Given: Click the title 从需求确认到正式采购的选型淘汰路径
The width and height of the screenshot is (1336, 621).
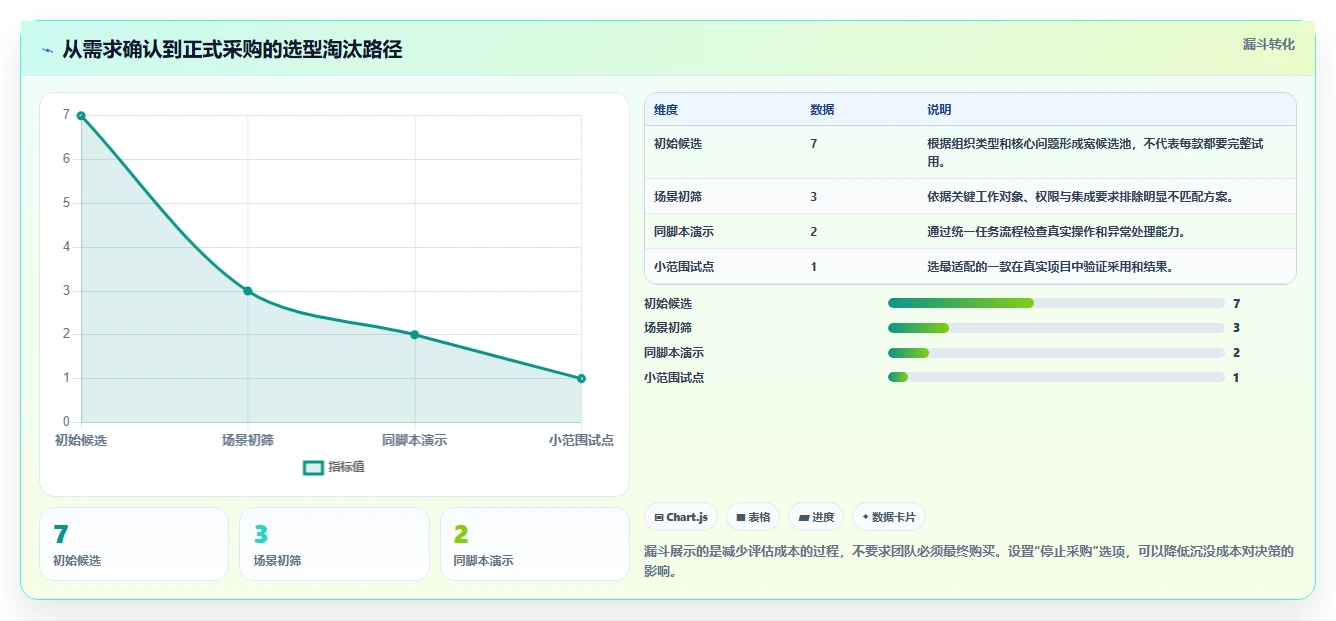Looking at the screenshot, I should (x=232, y=50).
